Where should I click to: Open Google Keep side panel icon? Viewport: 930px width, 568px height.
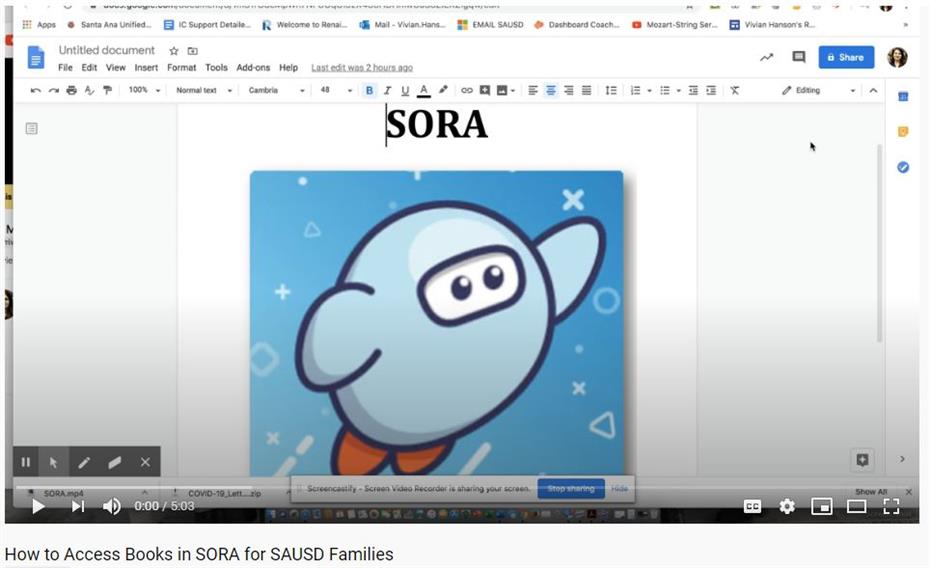coord(903,132)
